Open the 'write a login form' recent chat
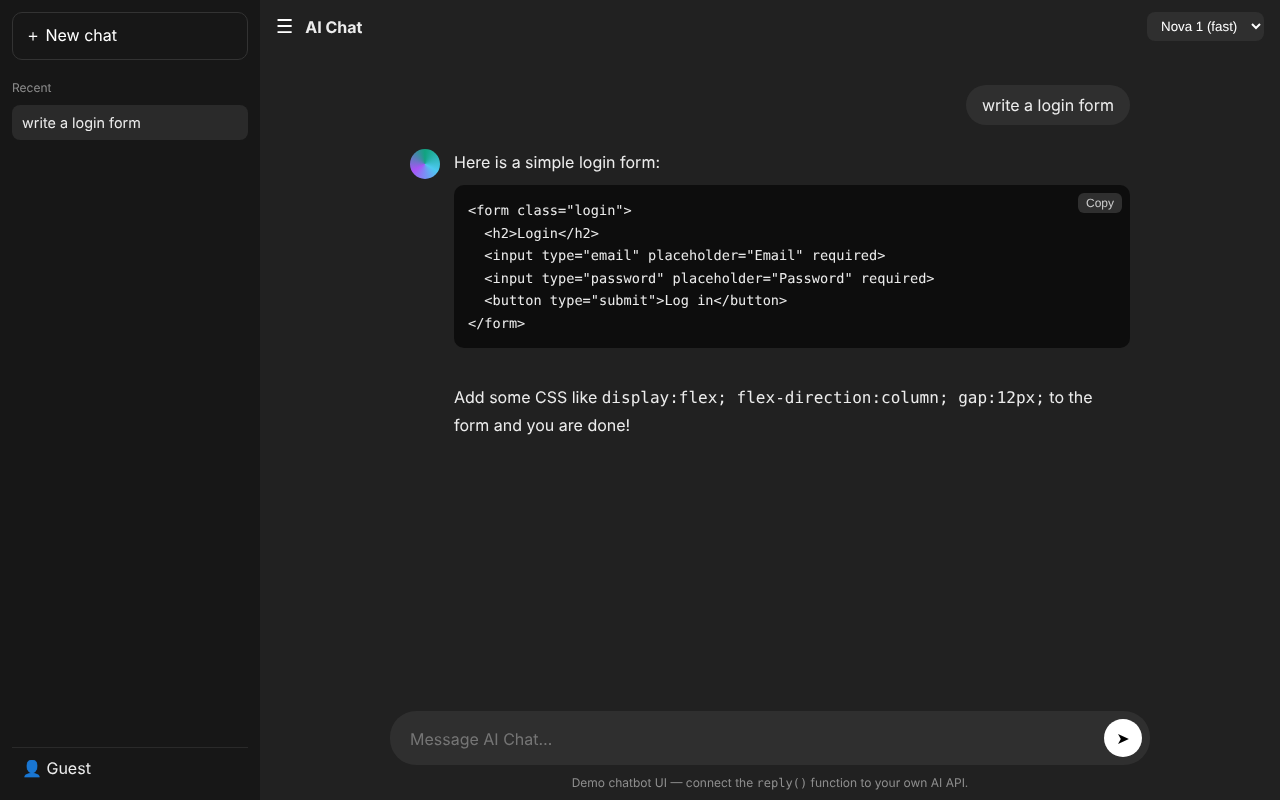The width and height of the screenshot is (1280, 800). tap(130, 123)
